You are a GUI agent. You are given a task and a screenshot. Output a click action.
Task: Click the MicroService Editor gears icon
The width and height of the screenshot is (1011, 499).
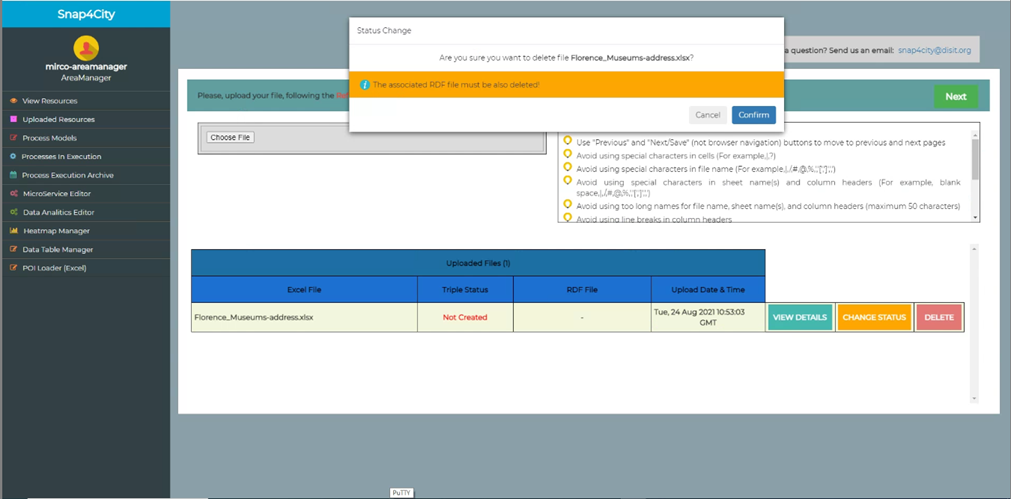coord(13,194)
